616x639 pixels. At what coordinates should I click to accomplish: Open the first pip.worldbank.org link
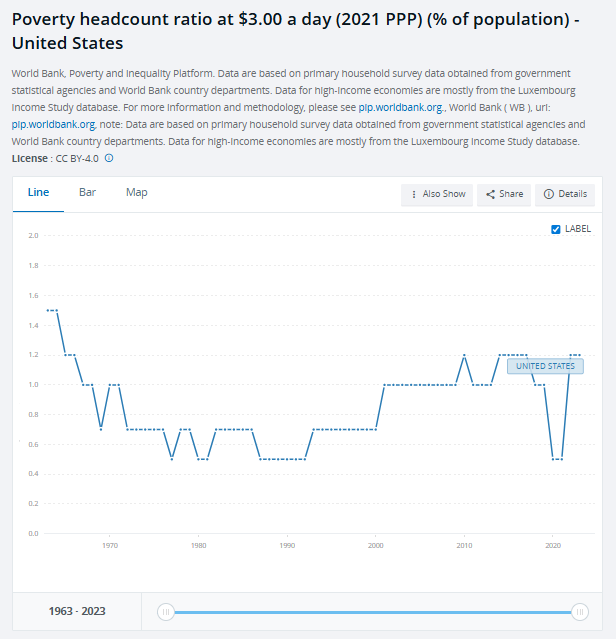[x=400, y=107]
